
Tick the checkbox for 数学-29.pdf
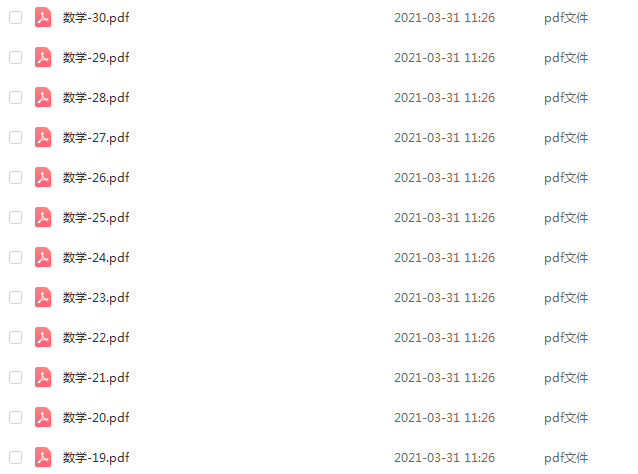point(15,57)
